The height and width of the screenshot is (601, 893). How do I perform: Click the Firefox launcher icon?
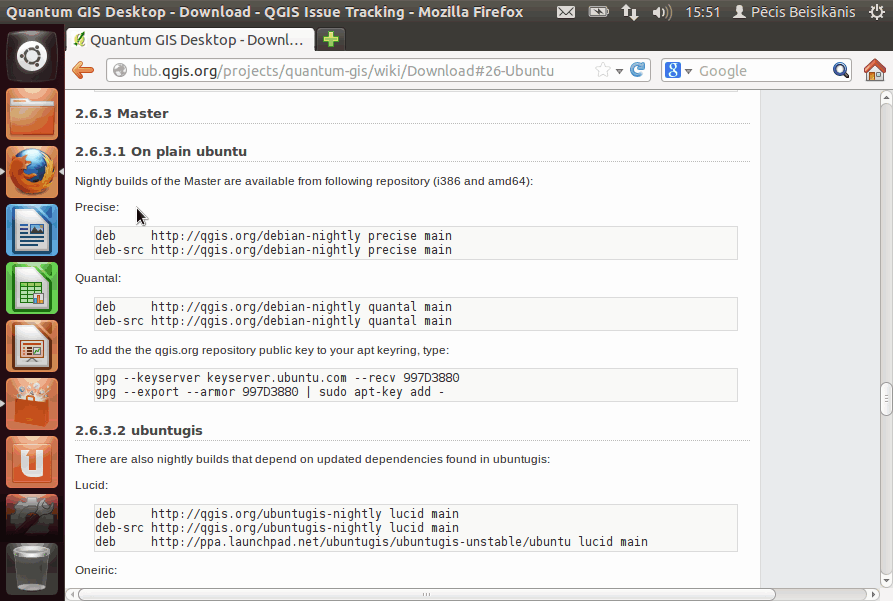[x=32, y=171]
